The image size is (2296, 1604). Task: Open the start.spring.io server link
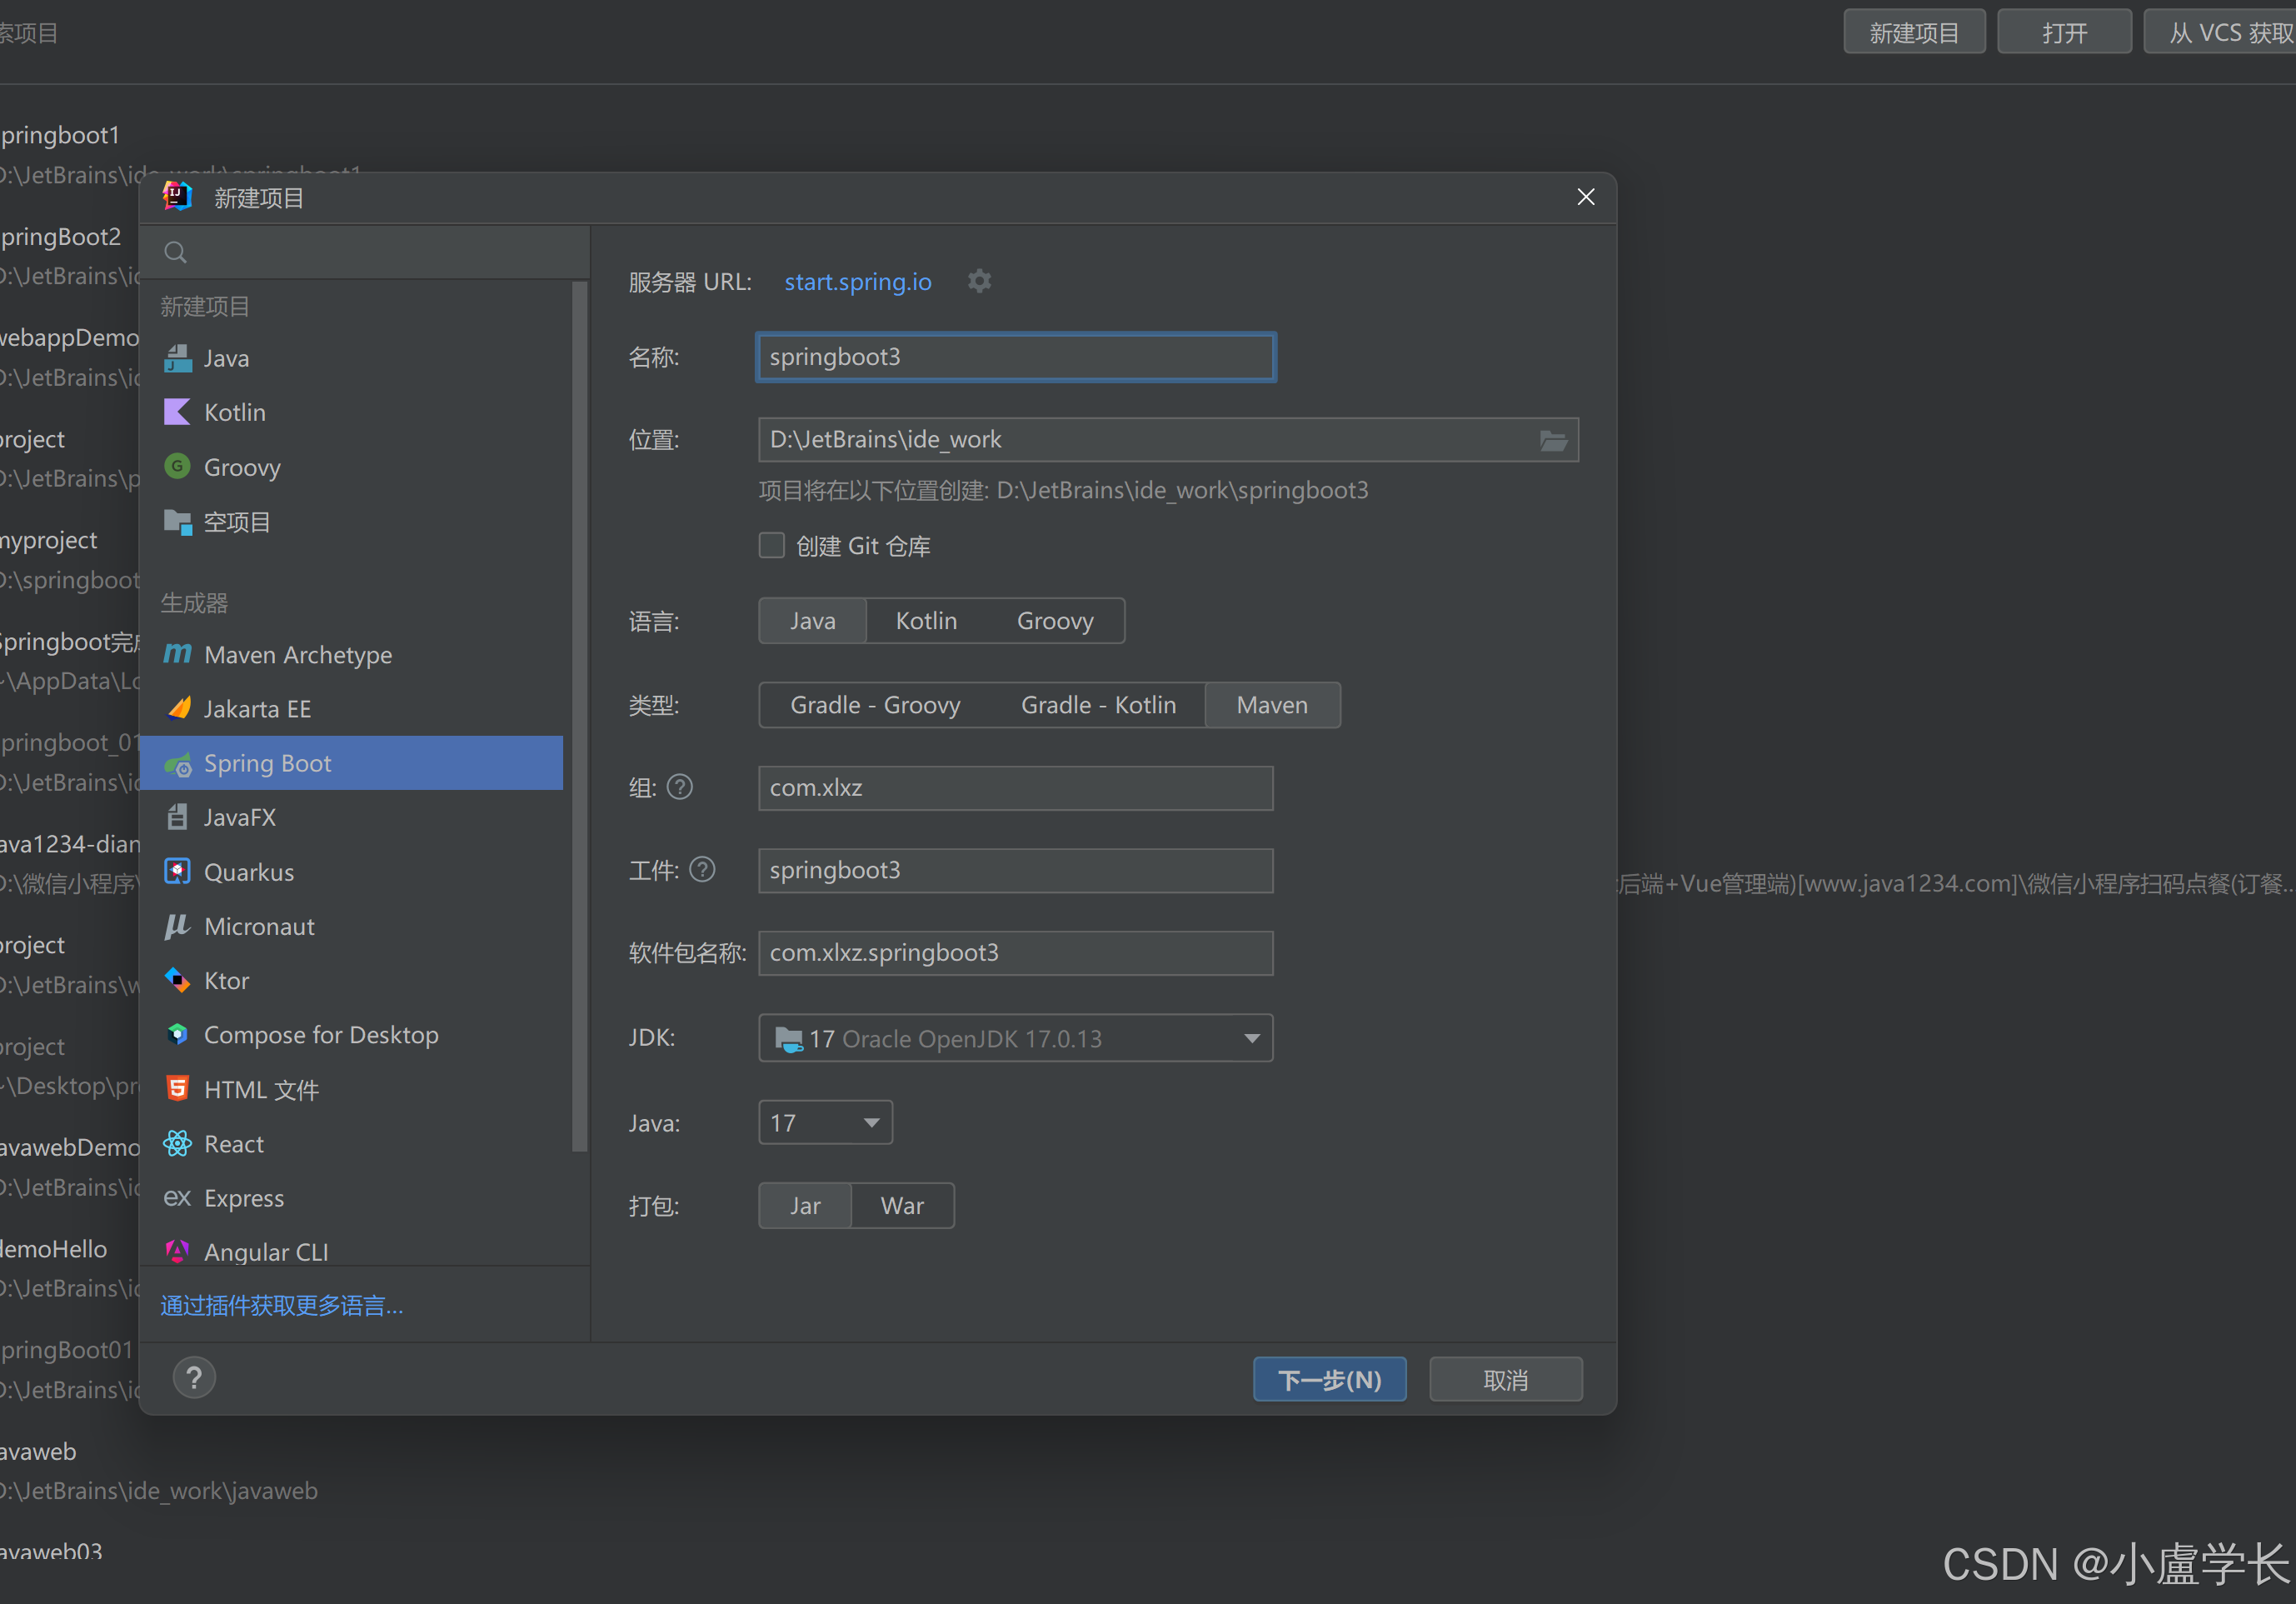click(857, 282)
